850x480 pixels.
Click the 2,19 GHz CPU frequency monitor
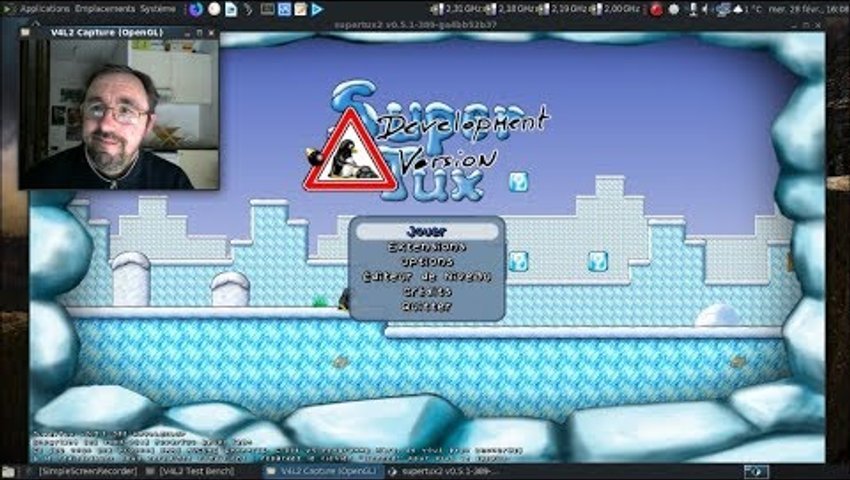click(562, 9)
